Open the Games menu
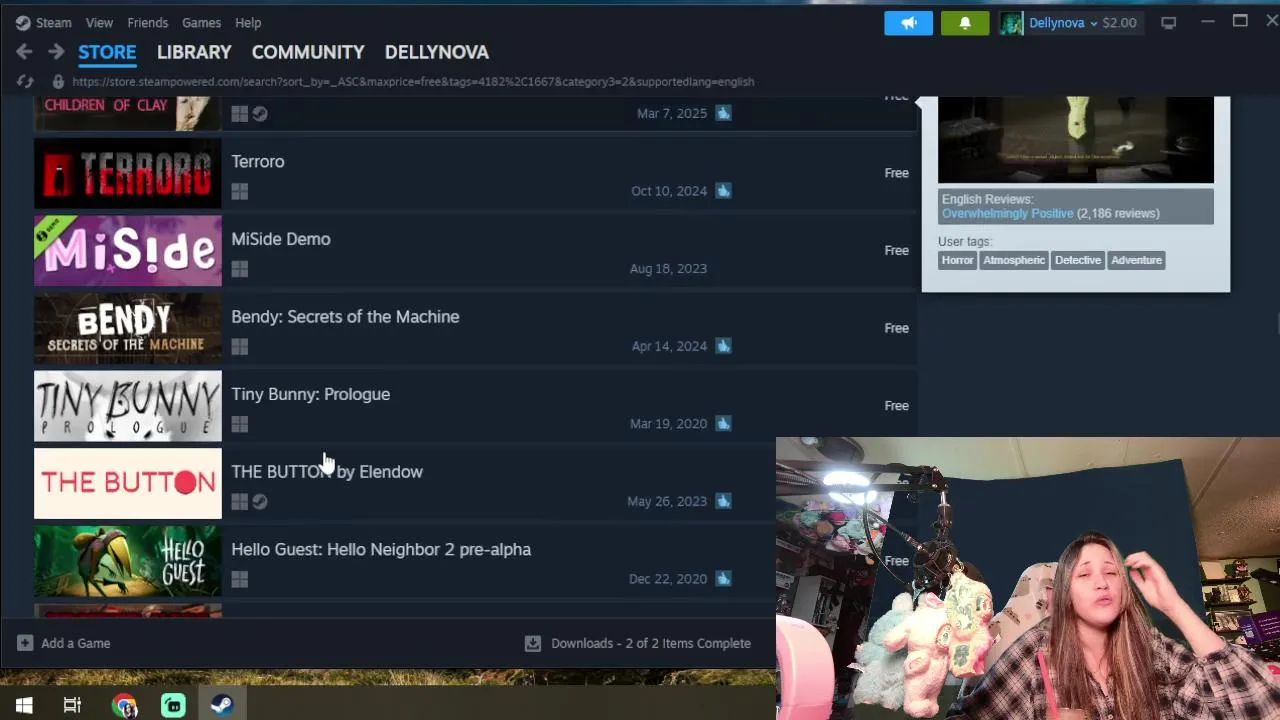The height and width of the screenshot is (720, 1280). point(201,22)
